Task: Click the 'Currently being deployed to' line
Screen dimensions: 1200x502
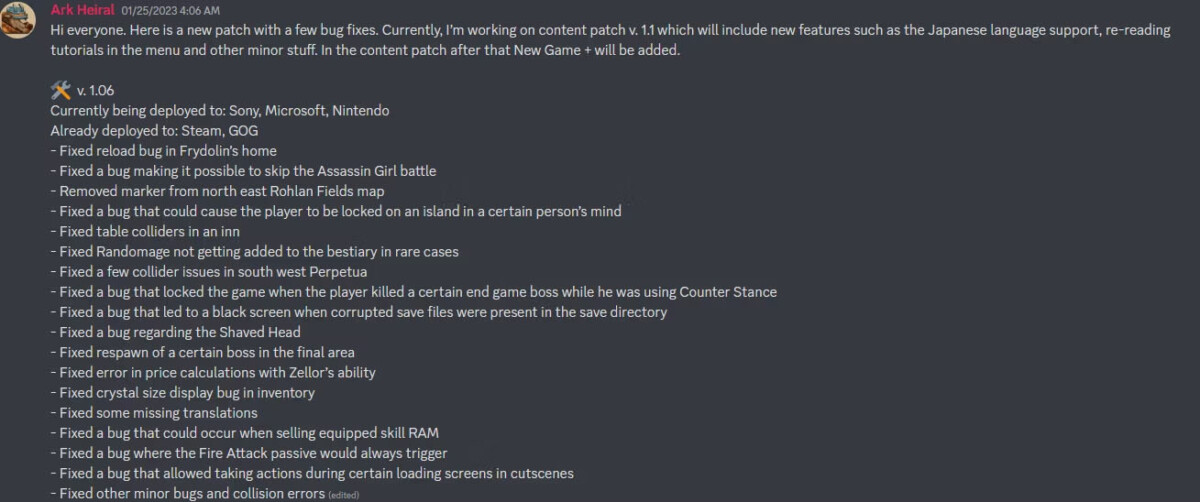Action: pyautogui.click(x=220, y=111)
